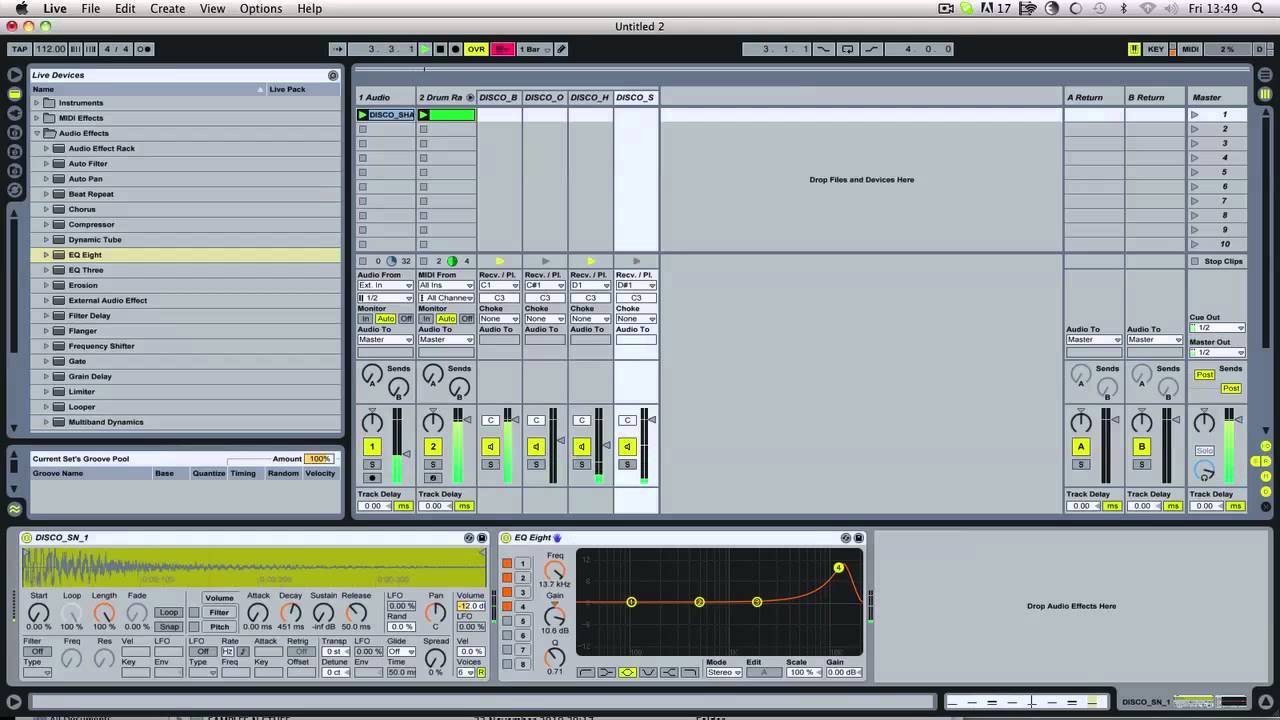The height and width of the screenshot is (720, 1280).
Task: Set track 1 Monitor to In
Action: (366, 319)
